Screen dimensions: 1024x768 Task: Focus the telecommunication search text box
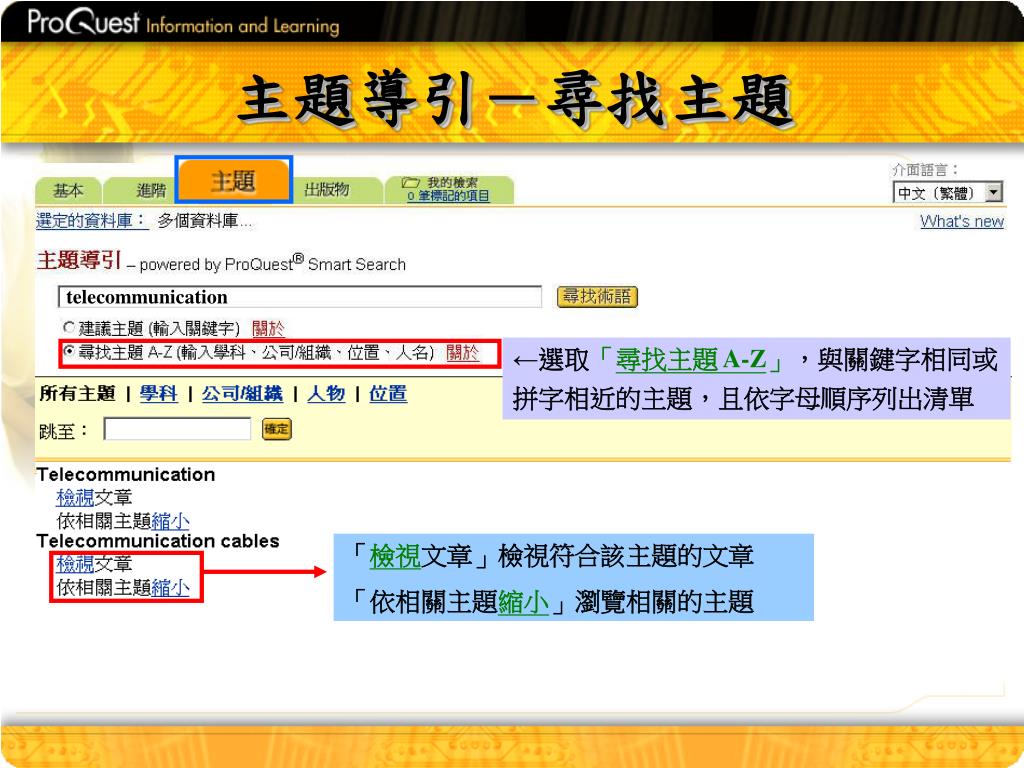[300, 297]
